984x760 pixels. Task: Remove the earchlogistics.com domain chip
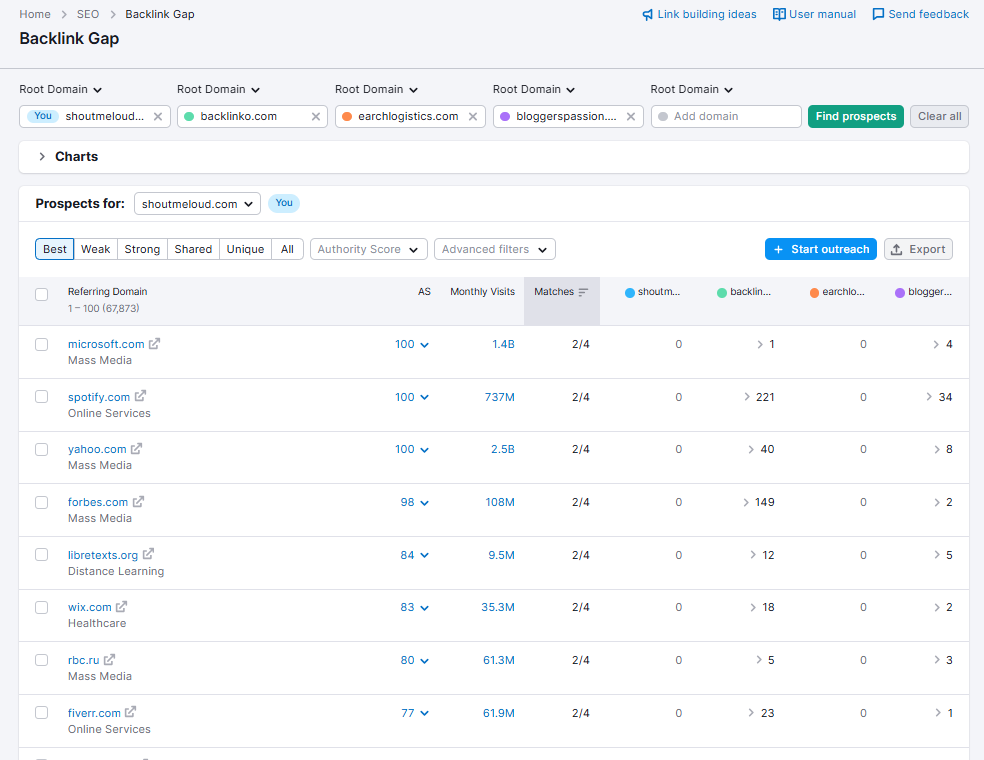tap(472, 116)
